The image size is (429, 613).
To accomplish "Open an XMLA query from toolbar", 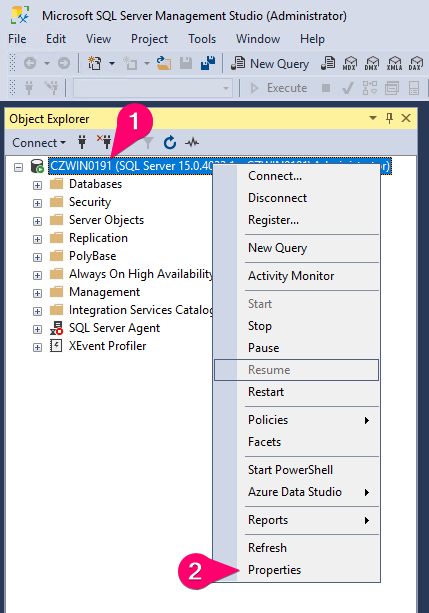I will click(x=394, y=63).
